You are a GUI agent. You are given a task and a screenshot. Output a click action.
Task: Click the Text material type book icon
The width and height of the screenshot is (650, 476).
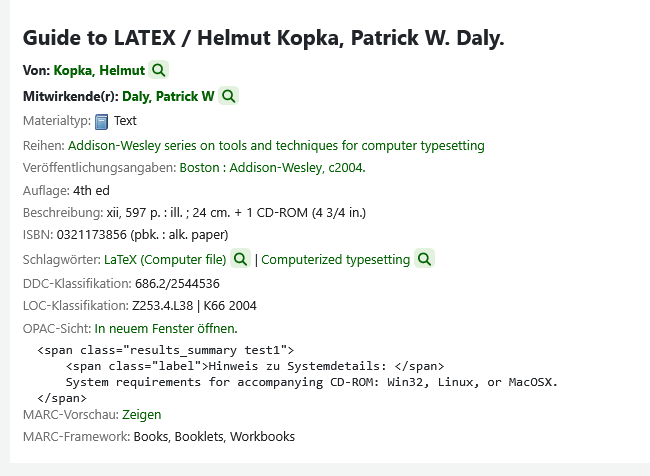tap(101, 122)
